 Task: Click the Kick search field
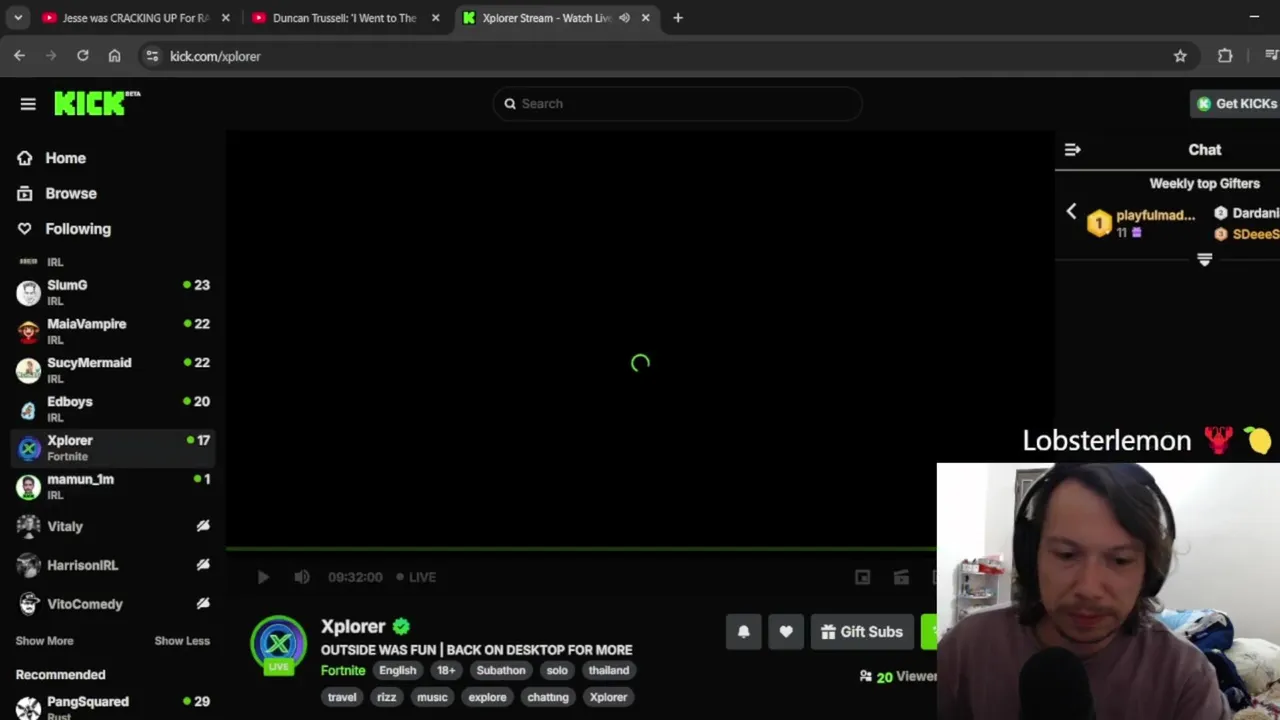point(677,103)
